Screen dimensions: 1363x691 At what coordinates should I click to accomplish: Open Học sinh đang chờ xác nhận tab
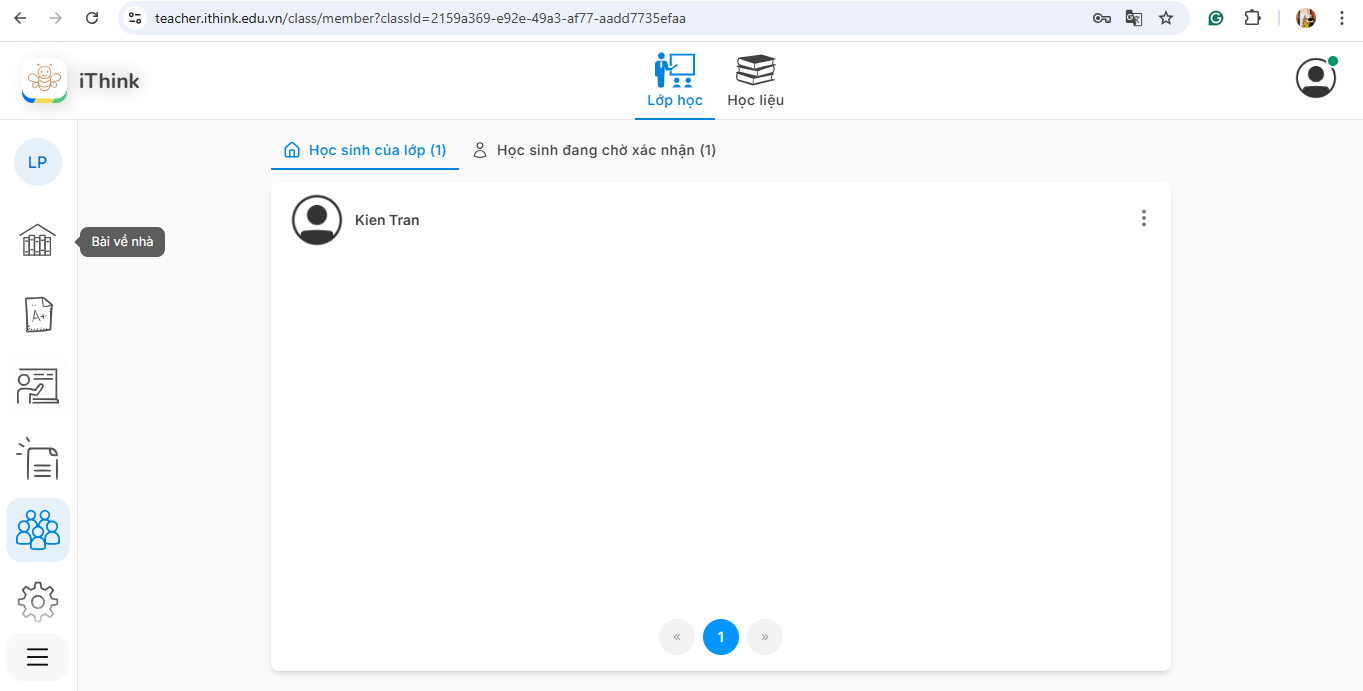tap(594, 150)
